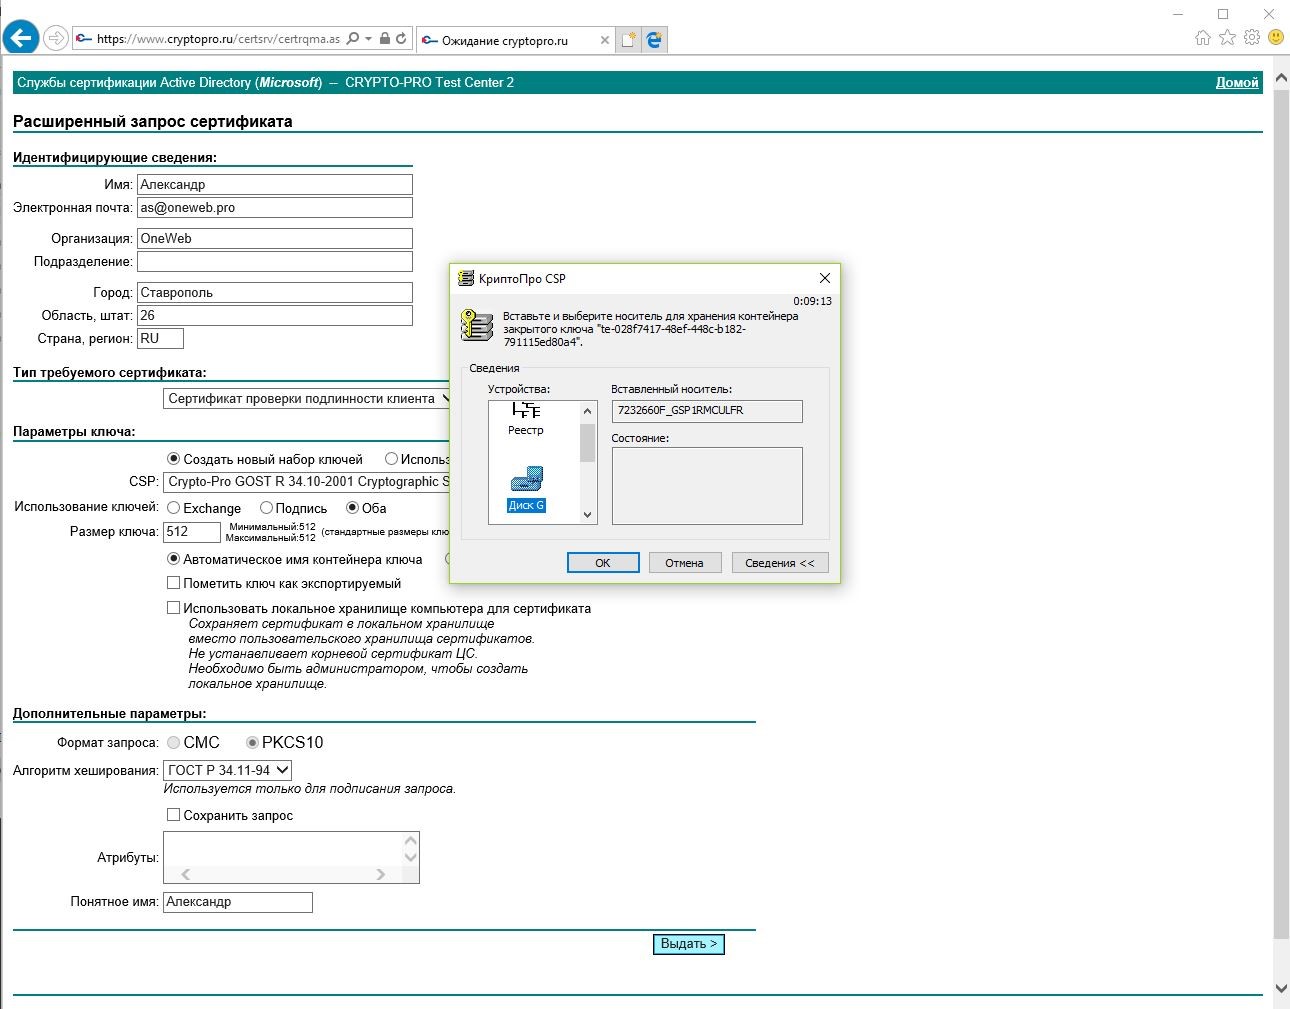The image size is (1290, 1009).
Task: Open the browser Home page icon
Action: pos(1203,38)
